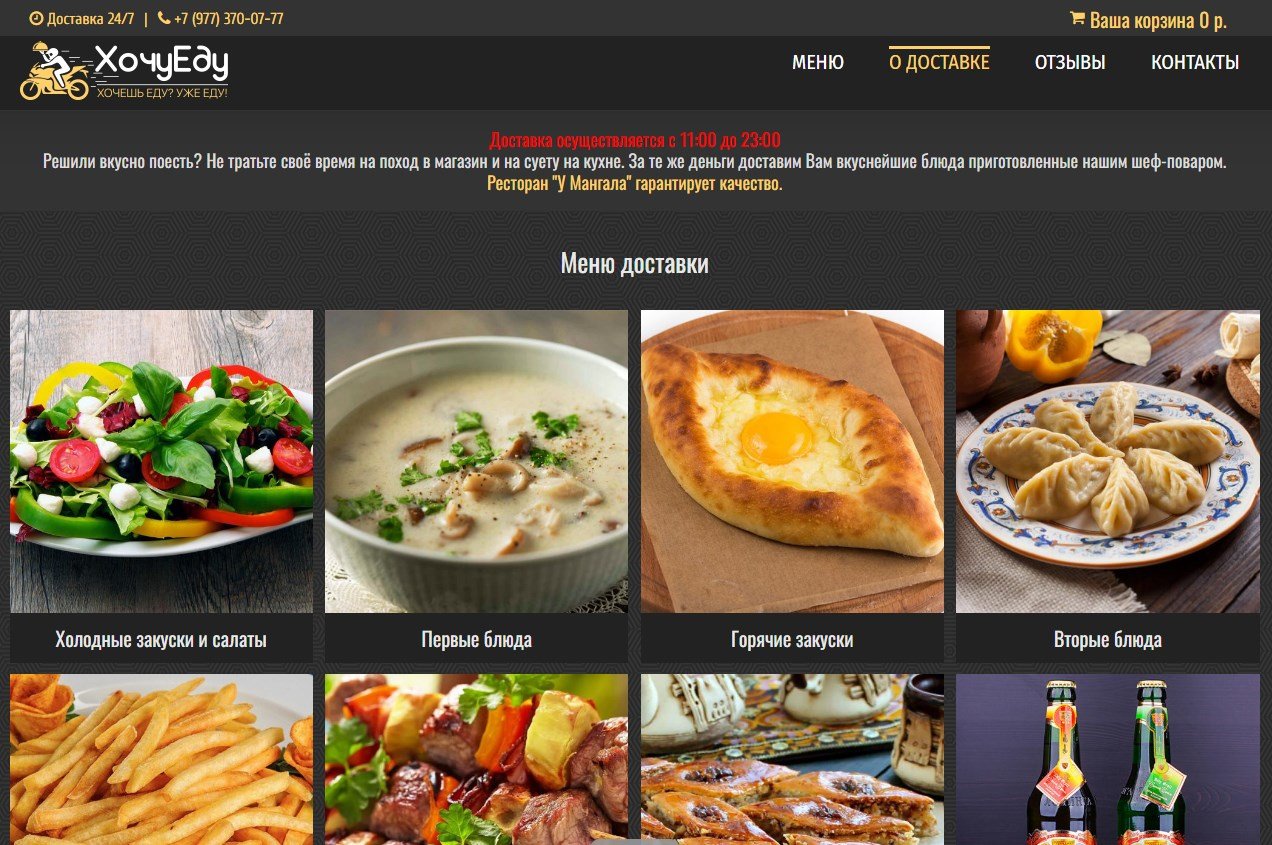Open the Первые блюда category label

pyautogui.click(x=476, y=639)
